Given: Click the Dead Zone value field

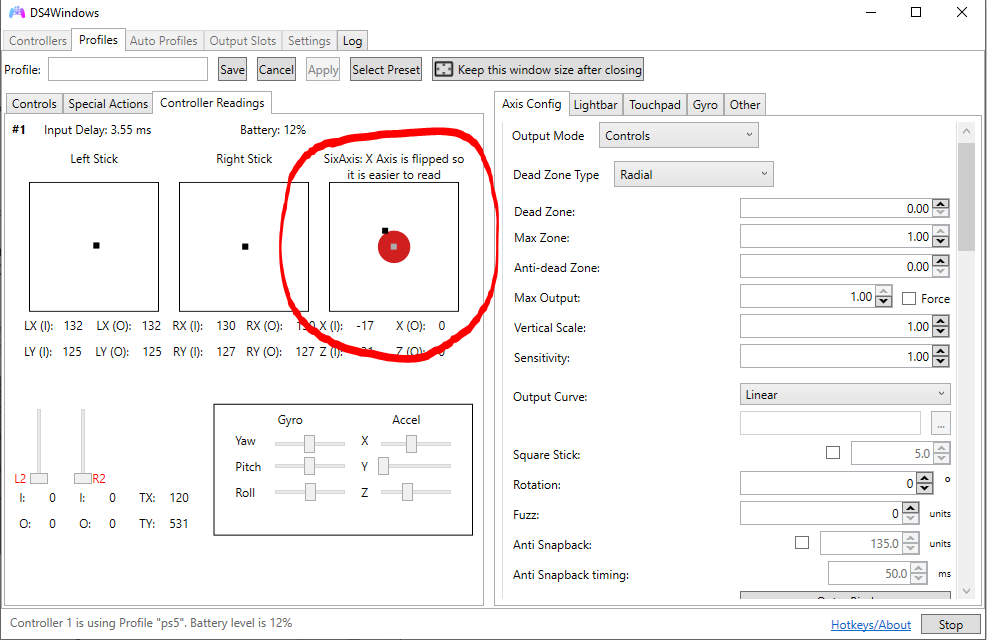Looking at the screenshot, I should [x=836, y=208].
